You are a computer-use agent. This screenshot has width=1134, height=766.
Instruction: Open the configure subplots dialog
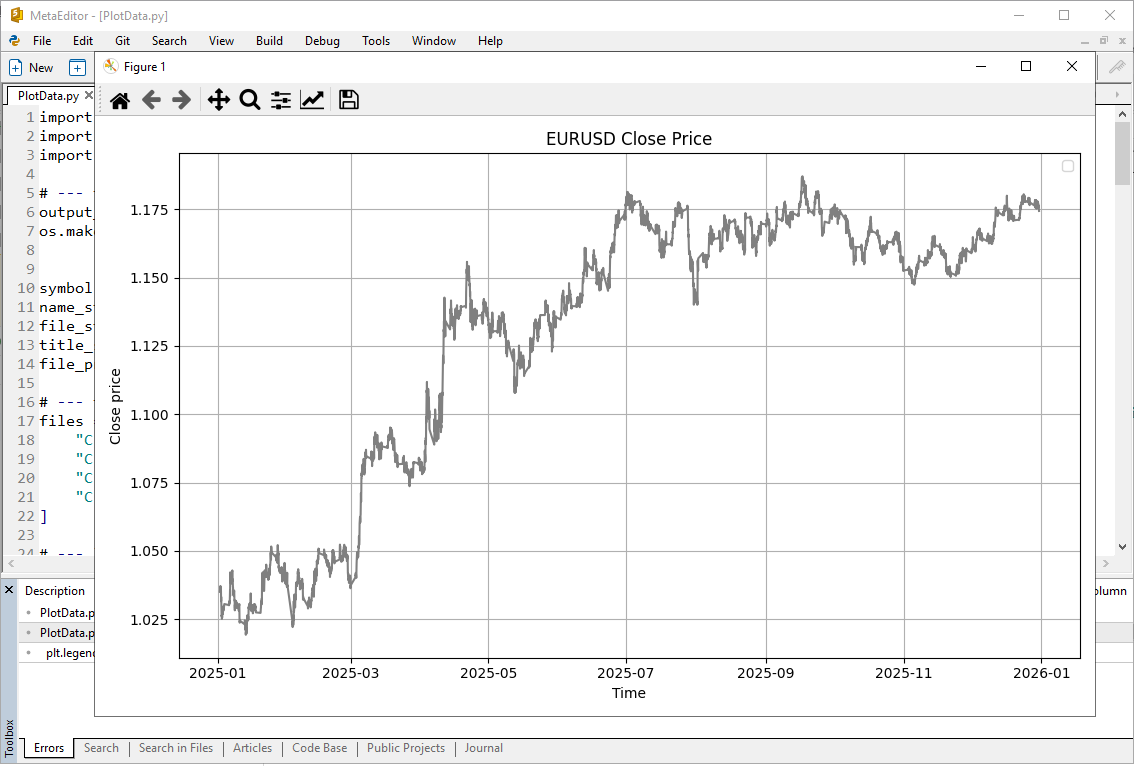pyautogui.click(x=280, y=99)
